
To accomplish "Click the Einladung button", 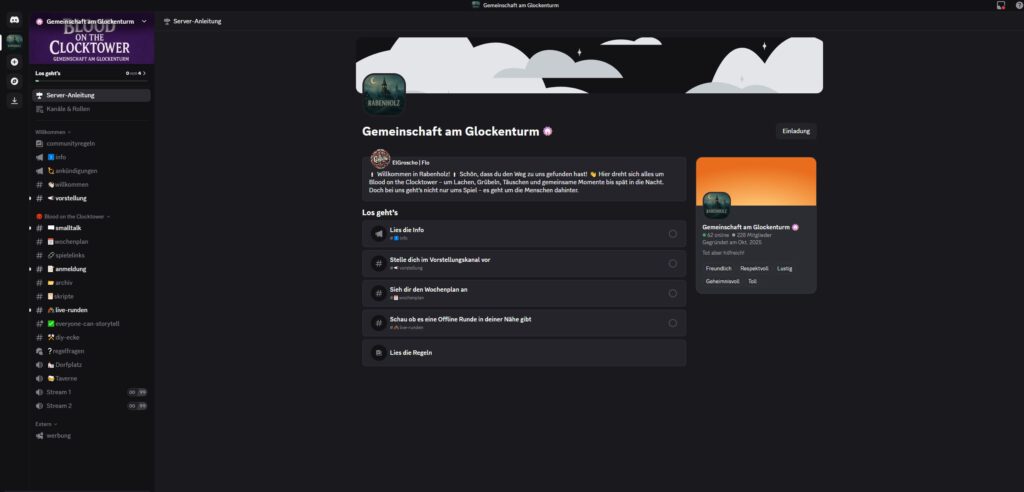I will coord(795,131).
